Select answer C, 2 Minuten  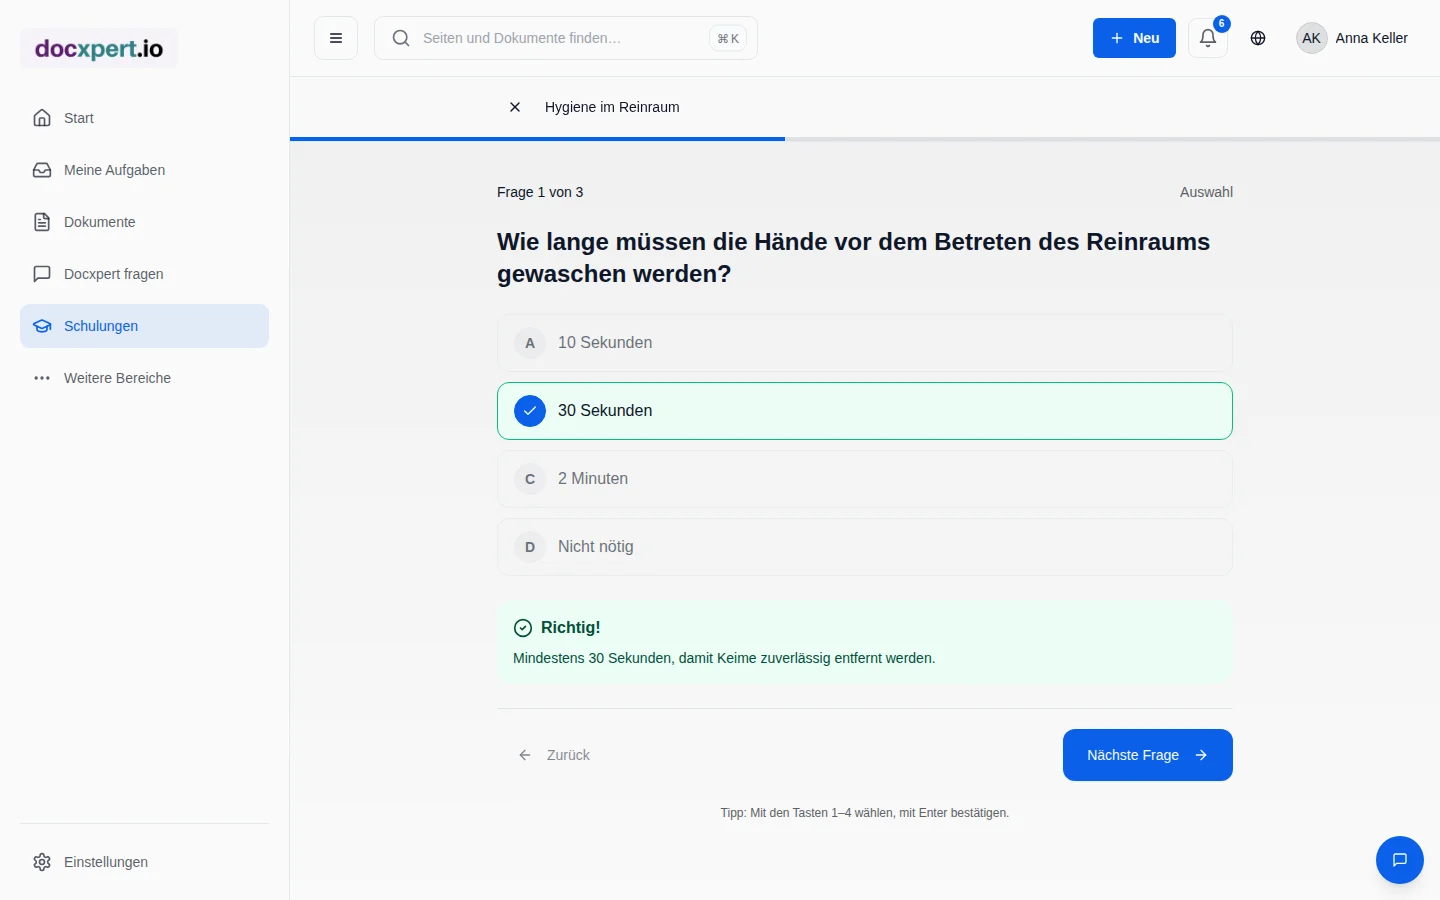pos(865,479)
